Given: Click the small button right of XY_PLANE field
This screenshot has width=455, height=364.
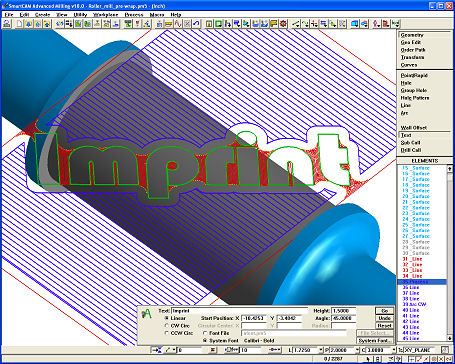Looking at the screenshot, I should tap(445, 350).
